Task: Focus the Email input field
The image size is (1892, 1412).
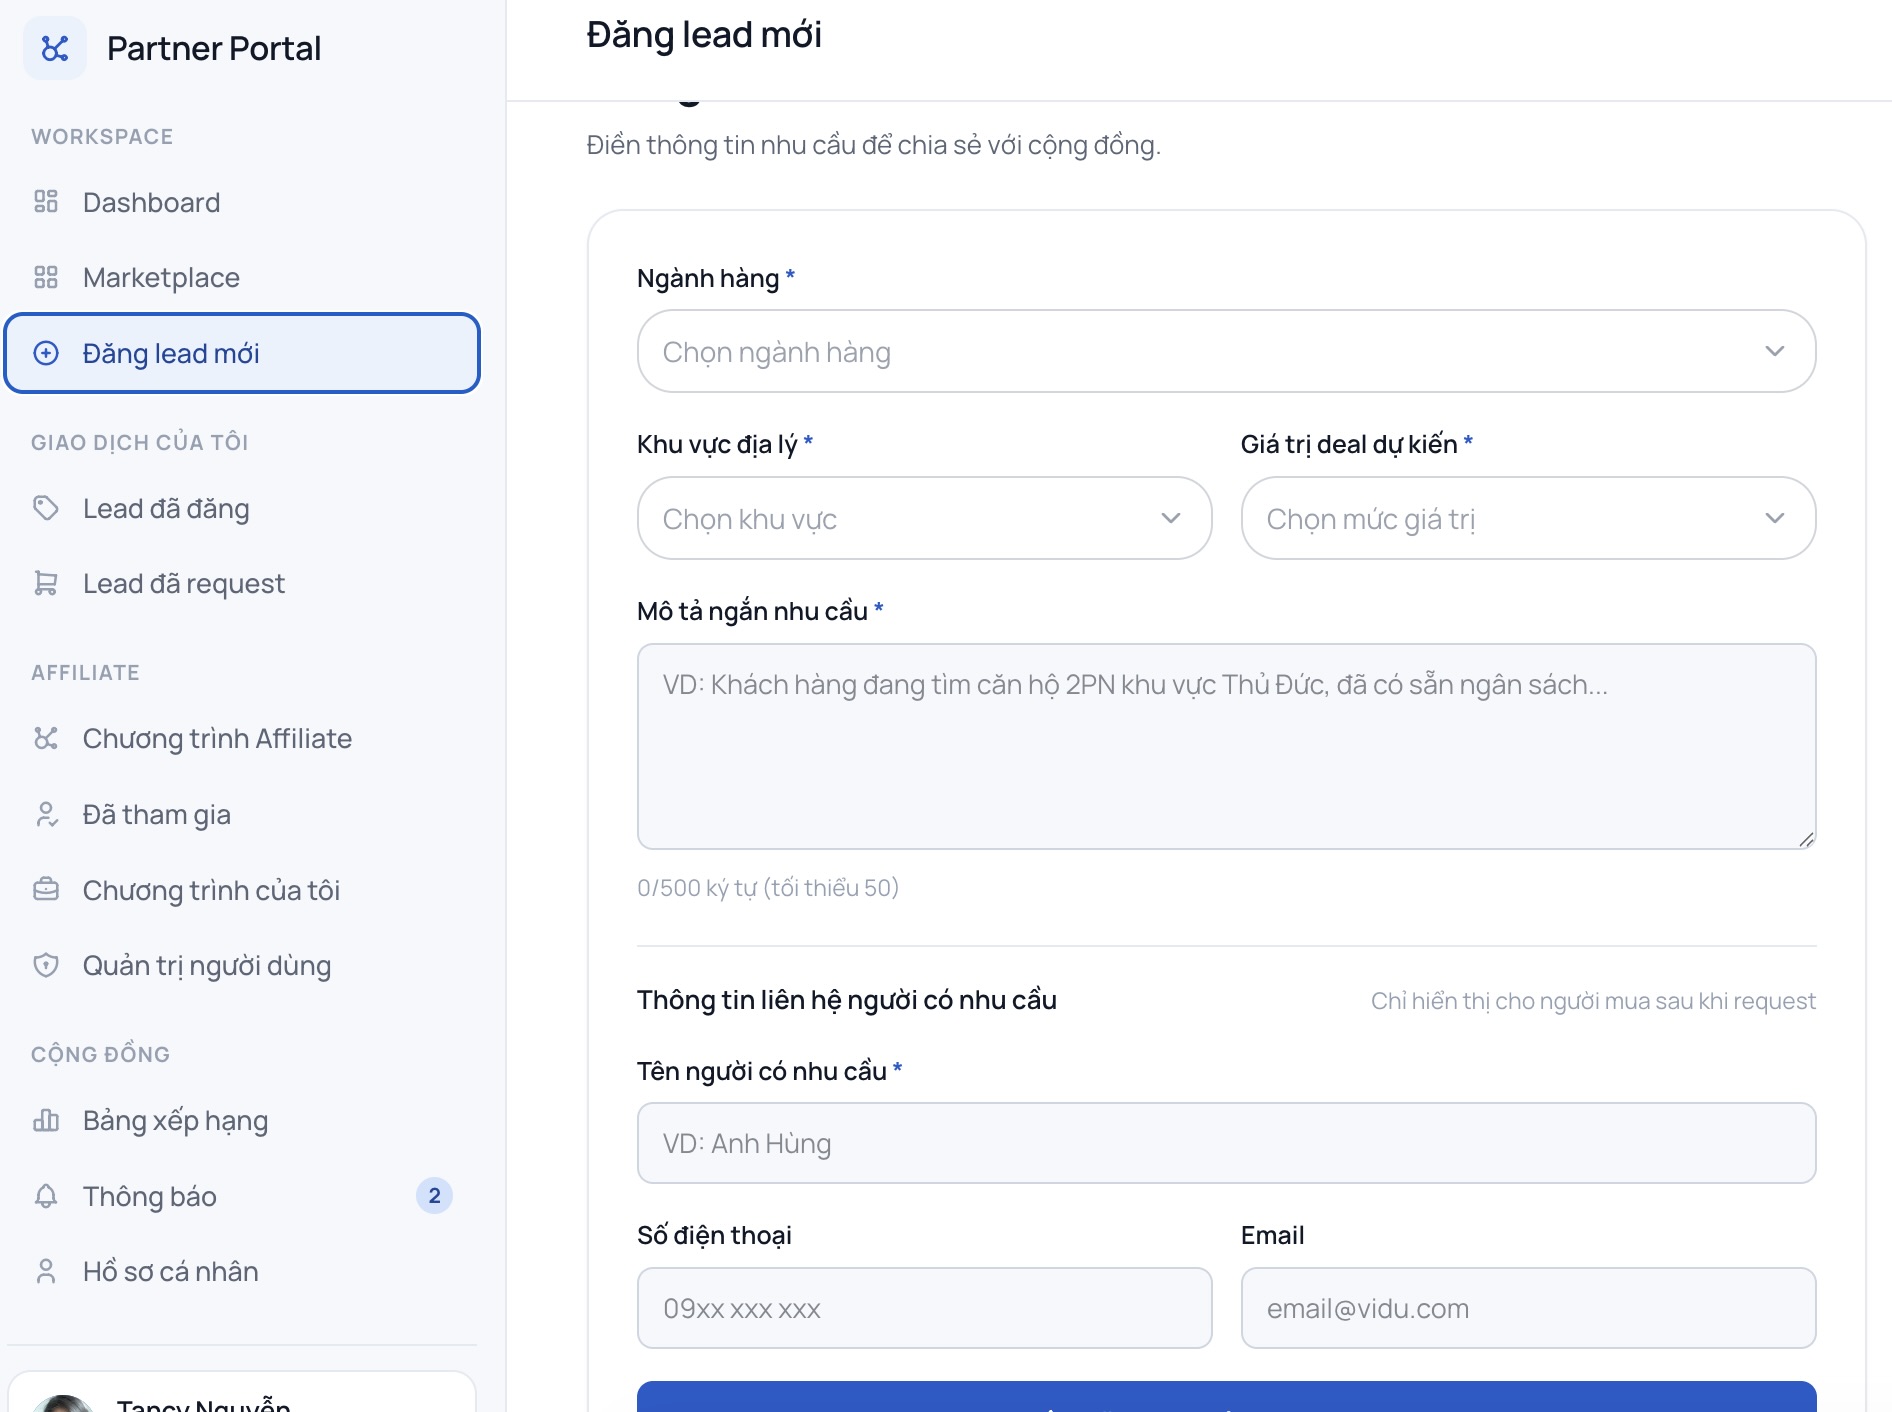Action: point(1528,1308)
